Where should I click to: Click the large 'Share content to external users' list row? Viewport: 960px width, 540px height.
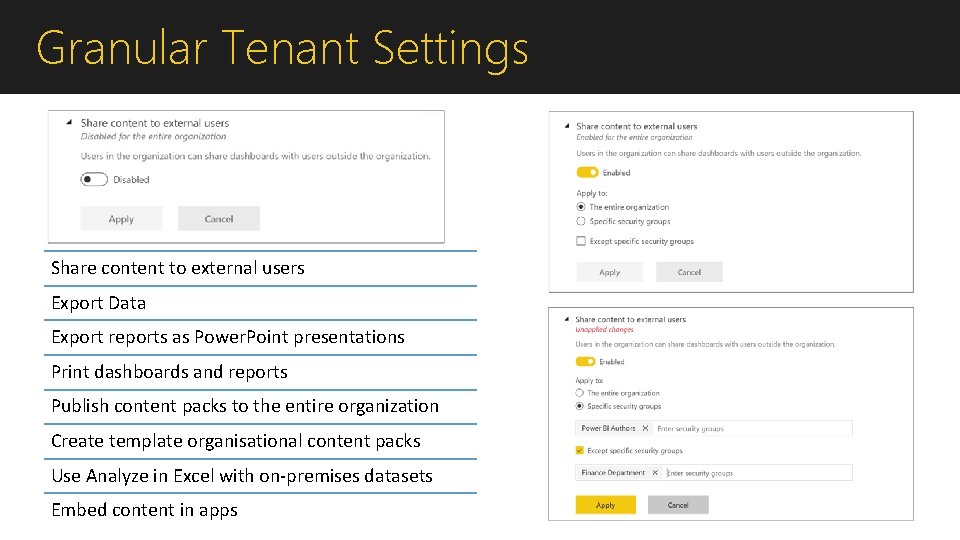pyautogui.click(x=260, y=268)
